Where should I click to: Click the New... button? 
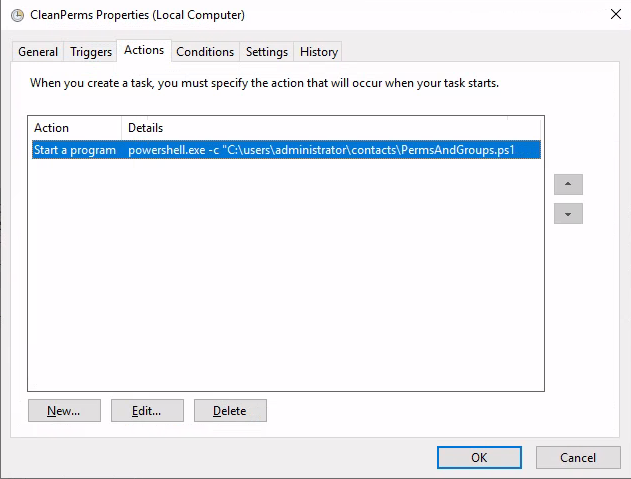click(64, 411)
